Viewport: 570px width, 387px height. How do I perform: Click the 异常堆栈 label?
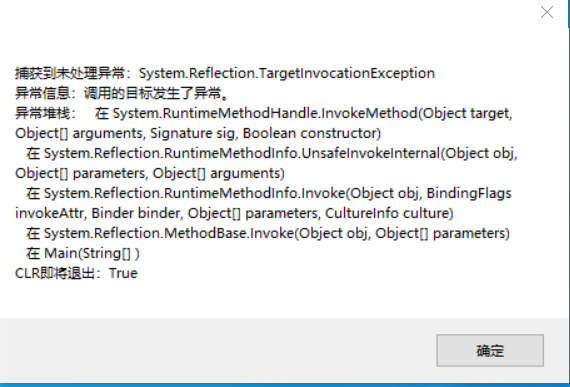coord(42,113)
